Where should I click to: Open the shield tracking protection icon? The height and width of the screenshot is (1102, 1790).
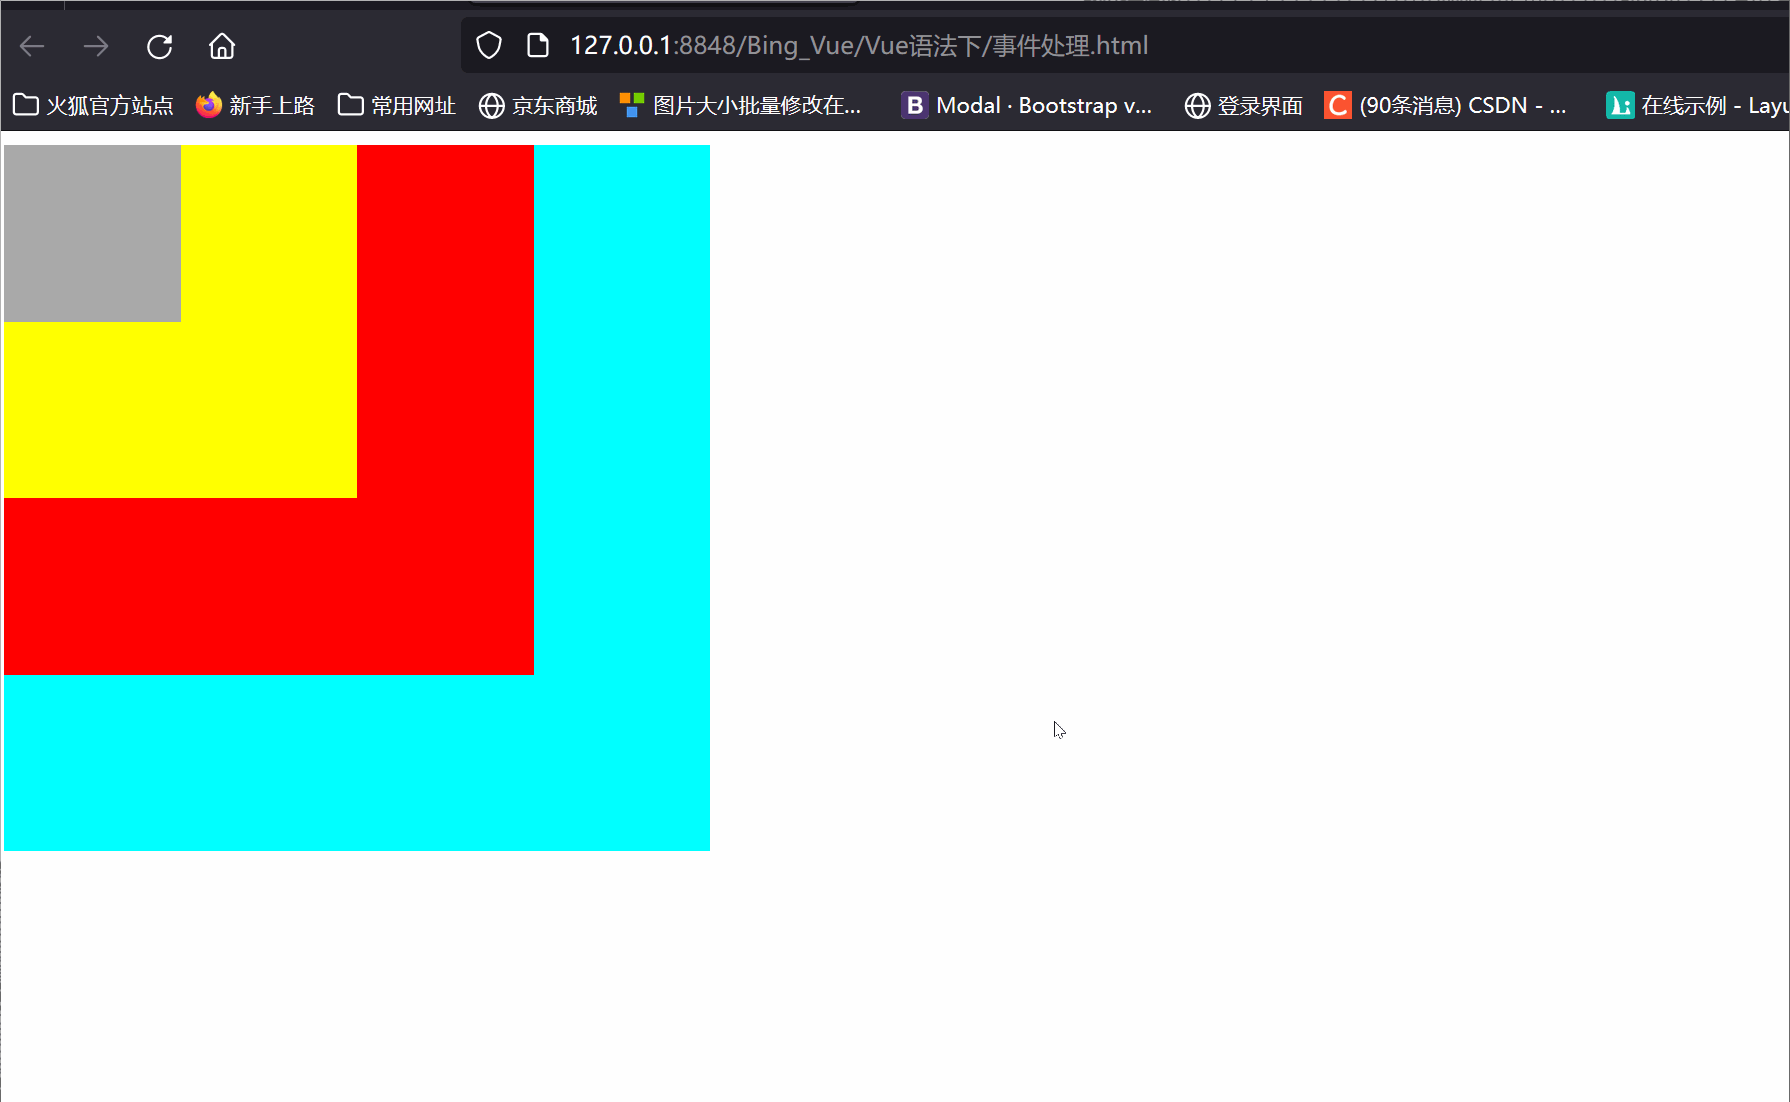click(488, 45)
